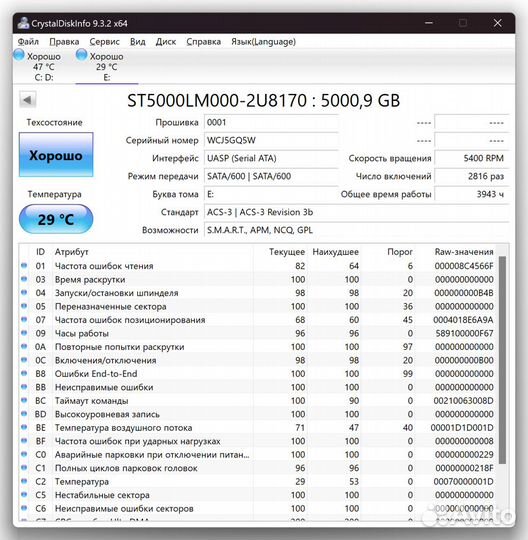Click the ID column header
Image resolution: width=528 pixels, height=540 pixels.
tap(40, 252)
